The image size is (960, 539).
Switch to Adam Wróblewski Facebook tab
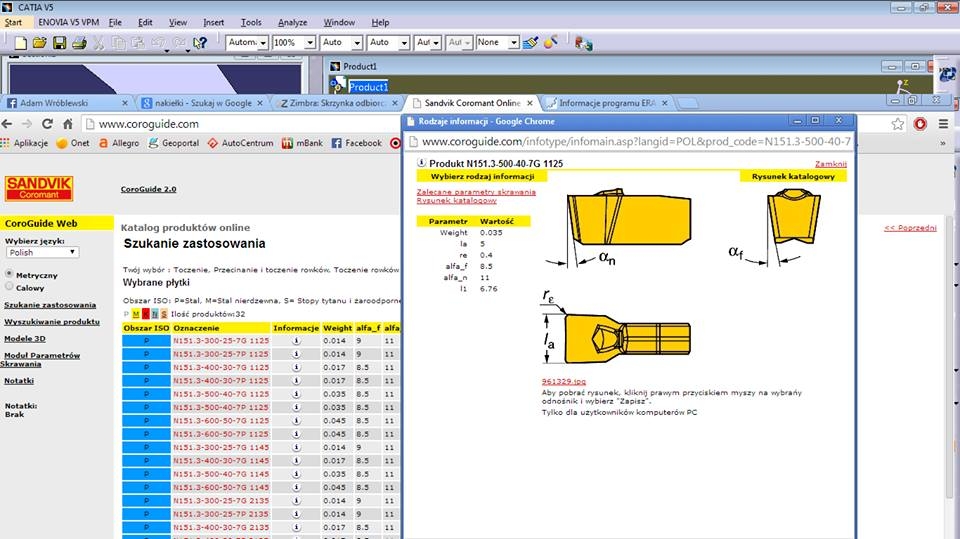66,103
